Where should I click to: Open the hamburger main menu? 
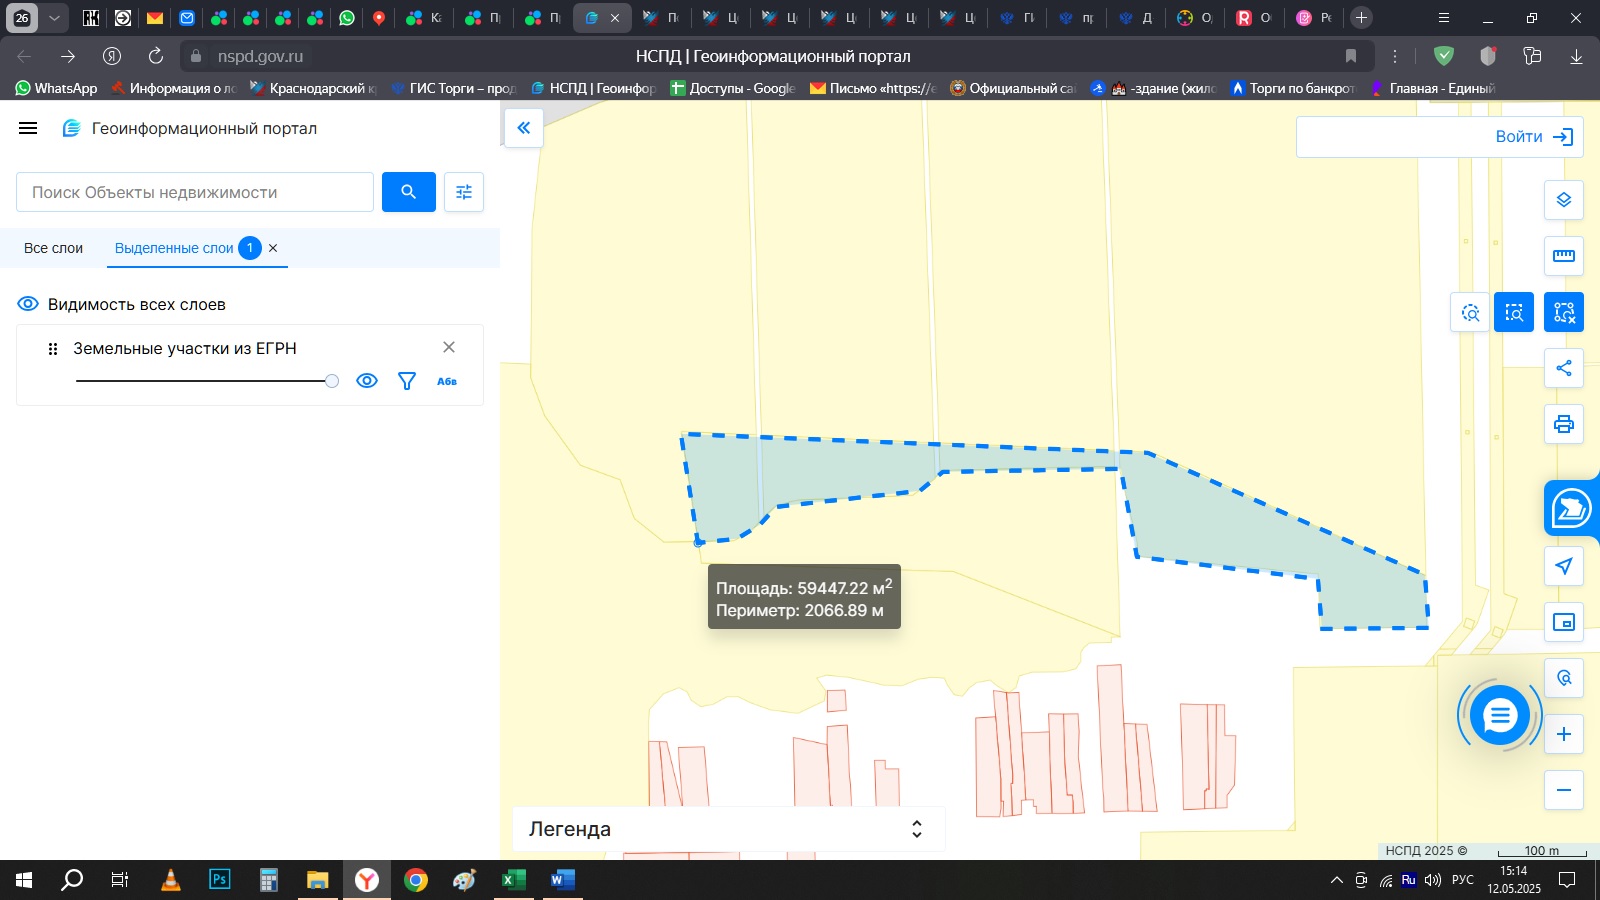(x=28, y=128)
